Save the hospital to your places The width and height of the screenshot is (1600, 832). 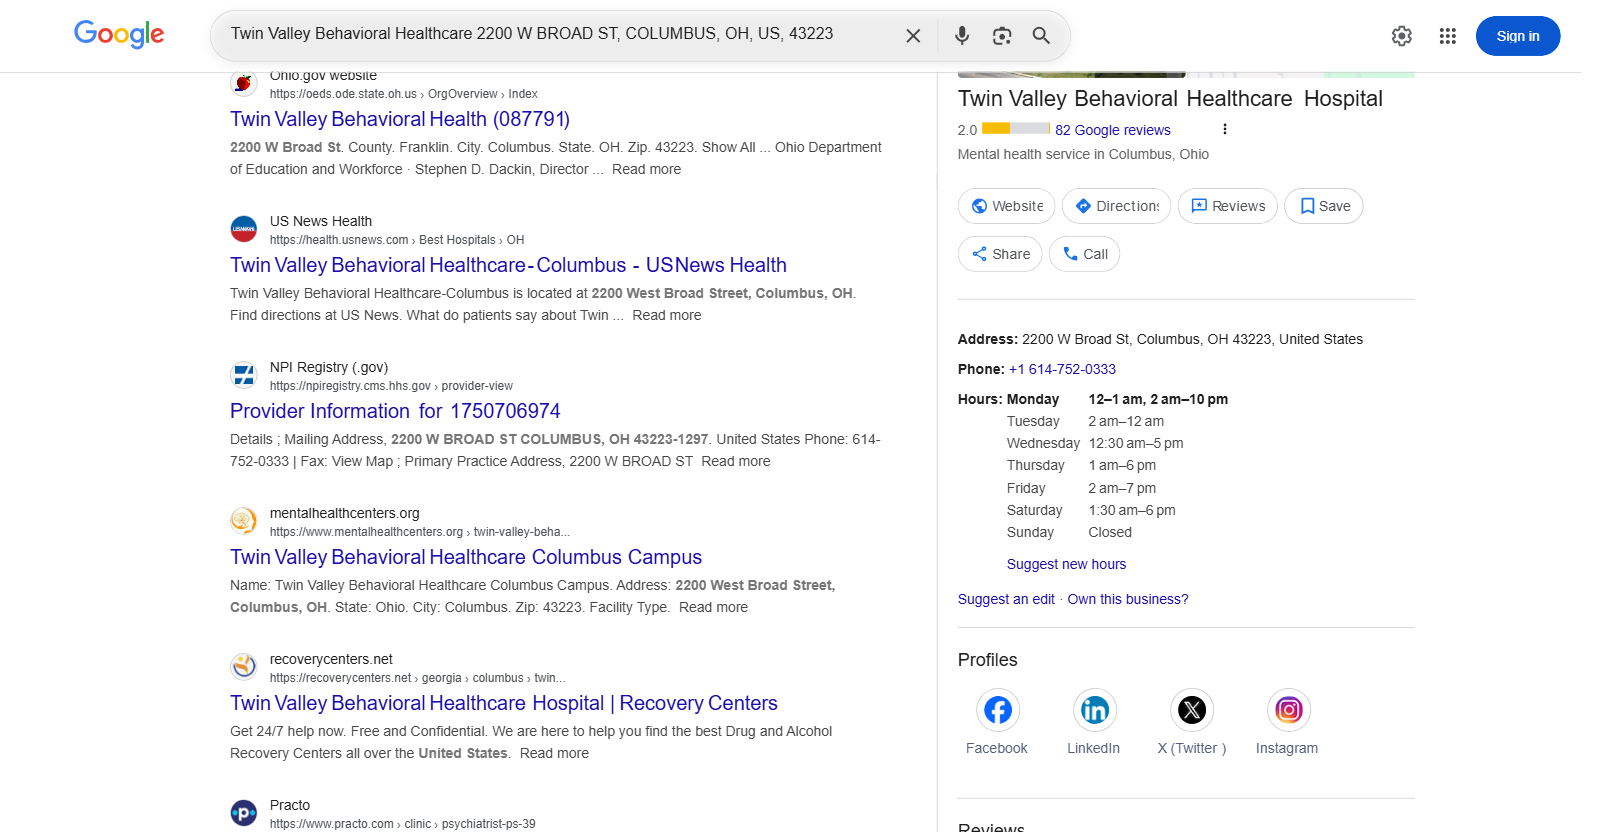pos(1324,206)
